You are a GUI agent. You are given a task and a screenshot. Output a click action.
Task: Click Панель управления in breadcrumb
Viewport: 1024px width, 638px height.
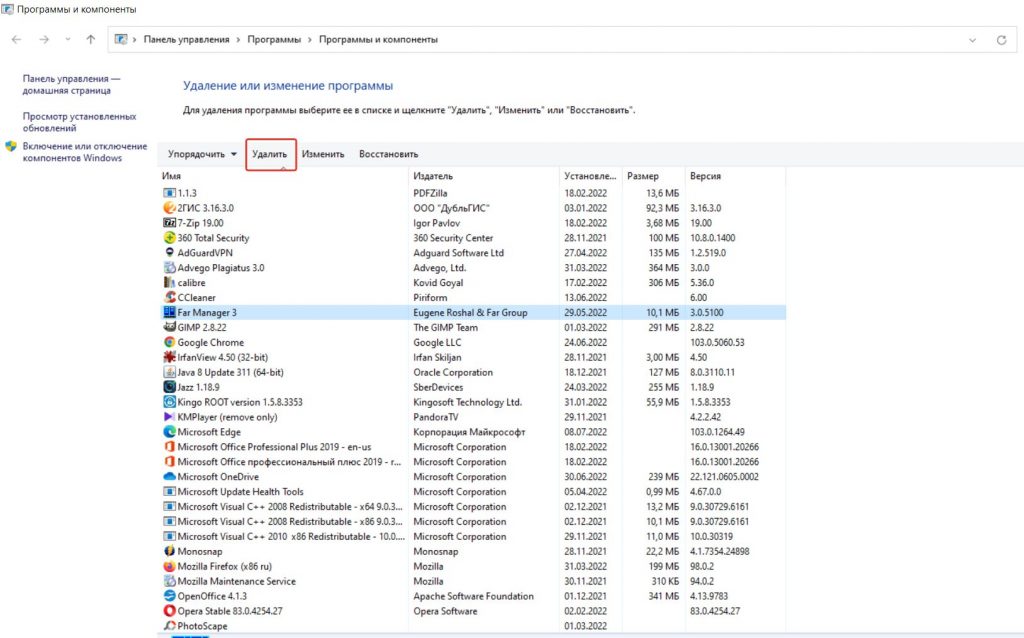(x=187, y=40)
